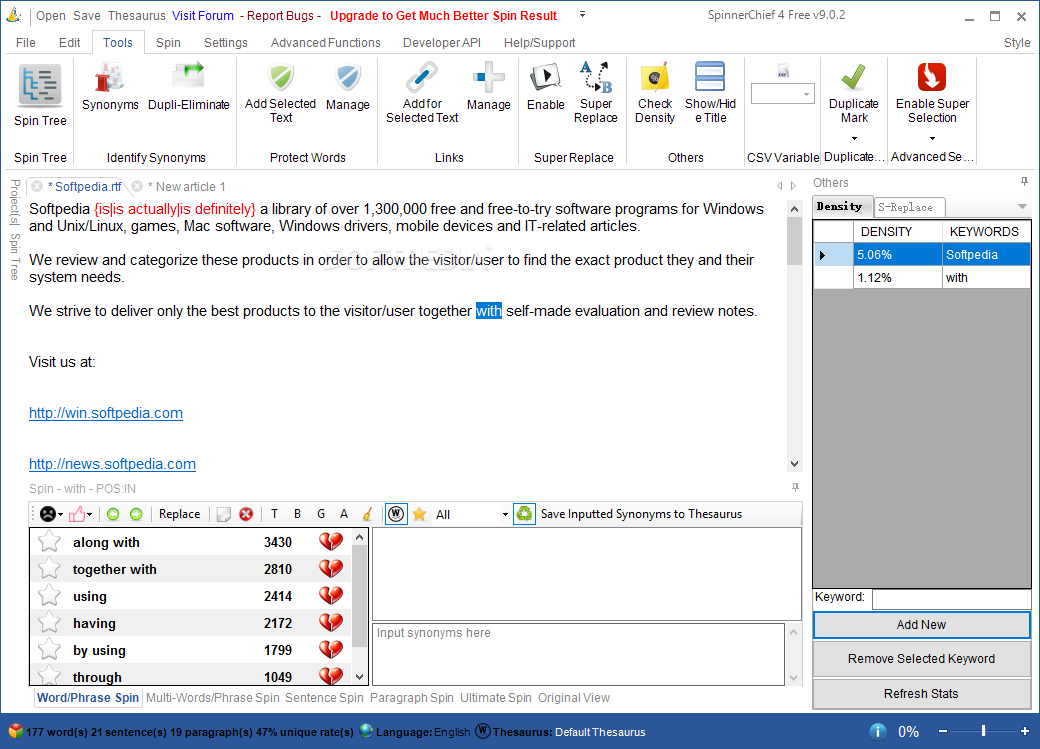Open the Others panel tab overflow dropdown
The width and height of the screenshot is (1040, 749).
pyautogui.click(x=1022, y=207)
